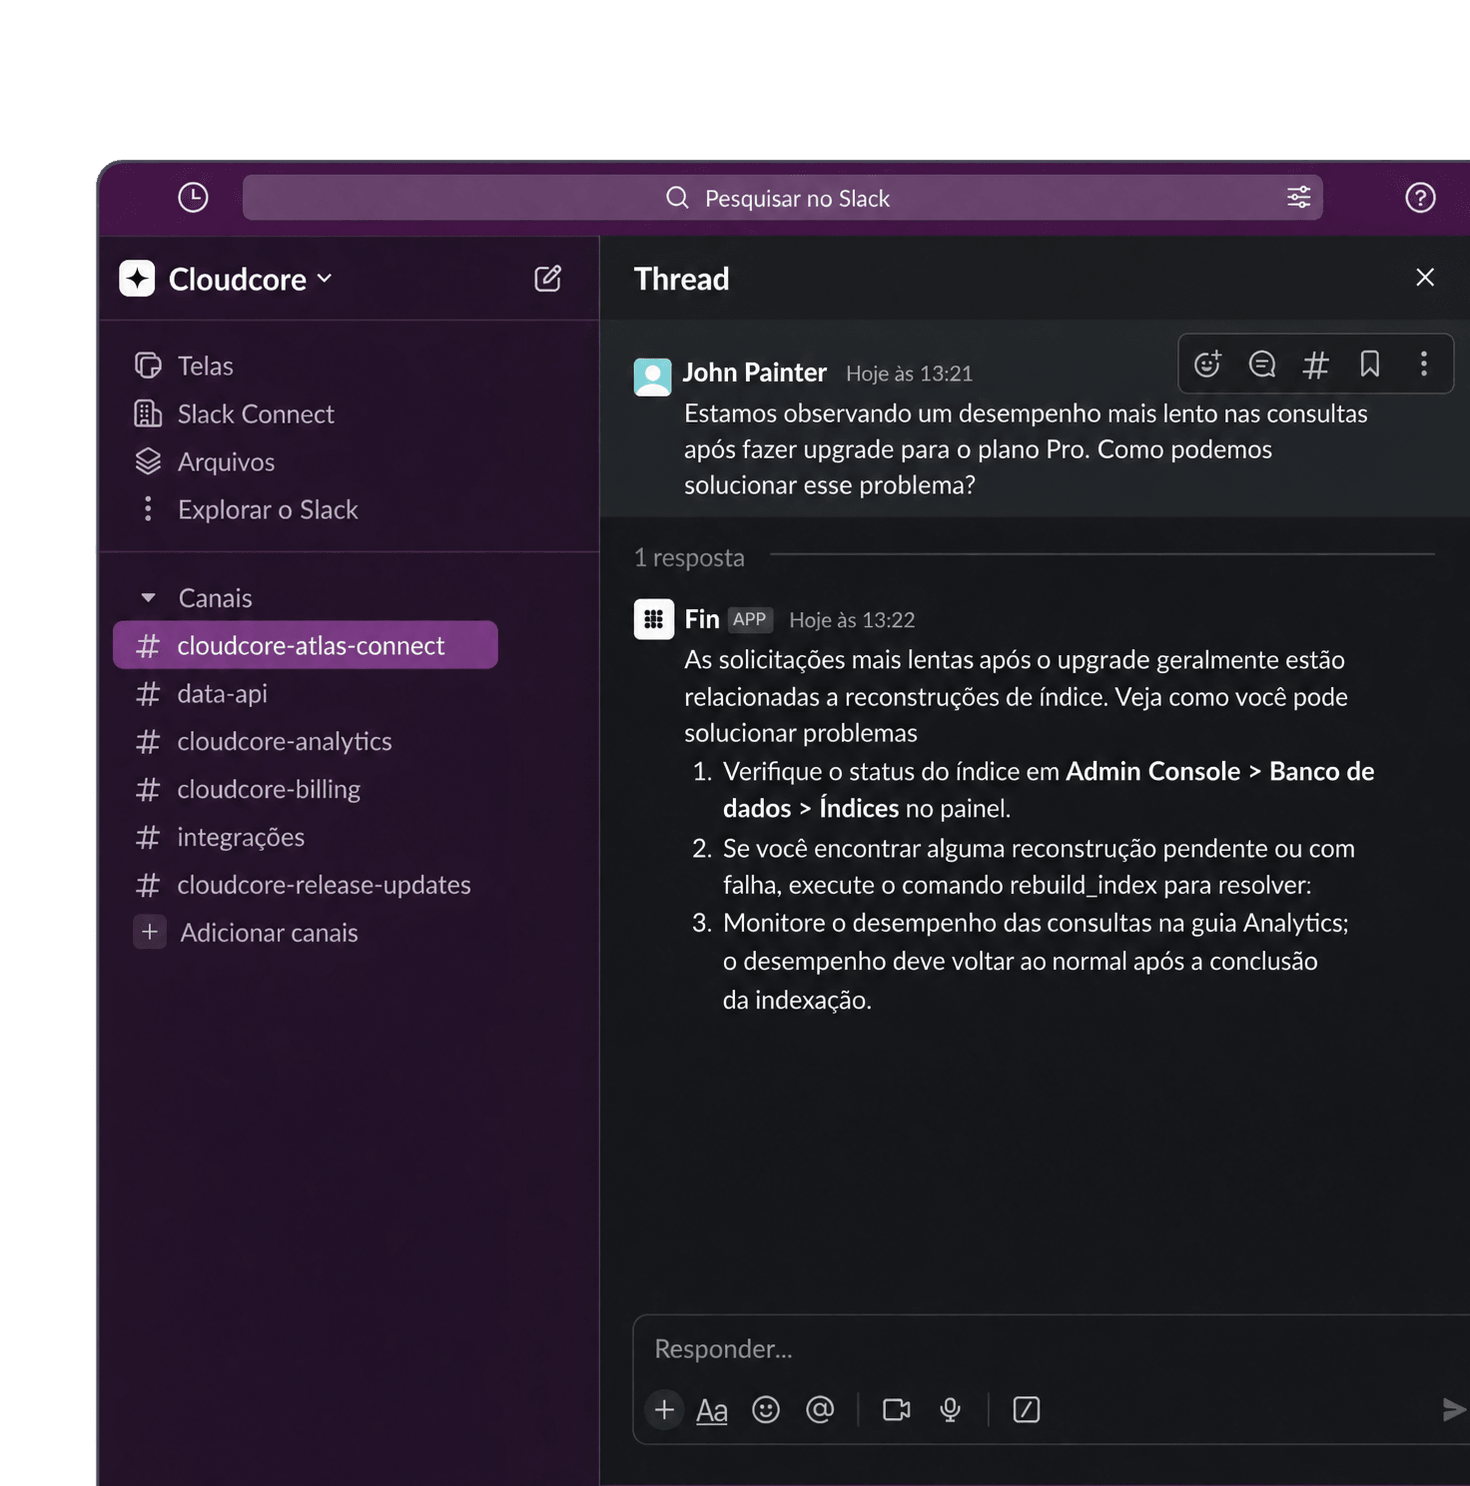Click the Arquivos layers icon
Screen dimensions: 1470x1486
coord(148,461)
